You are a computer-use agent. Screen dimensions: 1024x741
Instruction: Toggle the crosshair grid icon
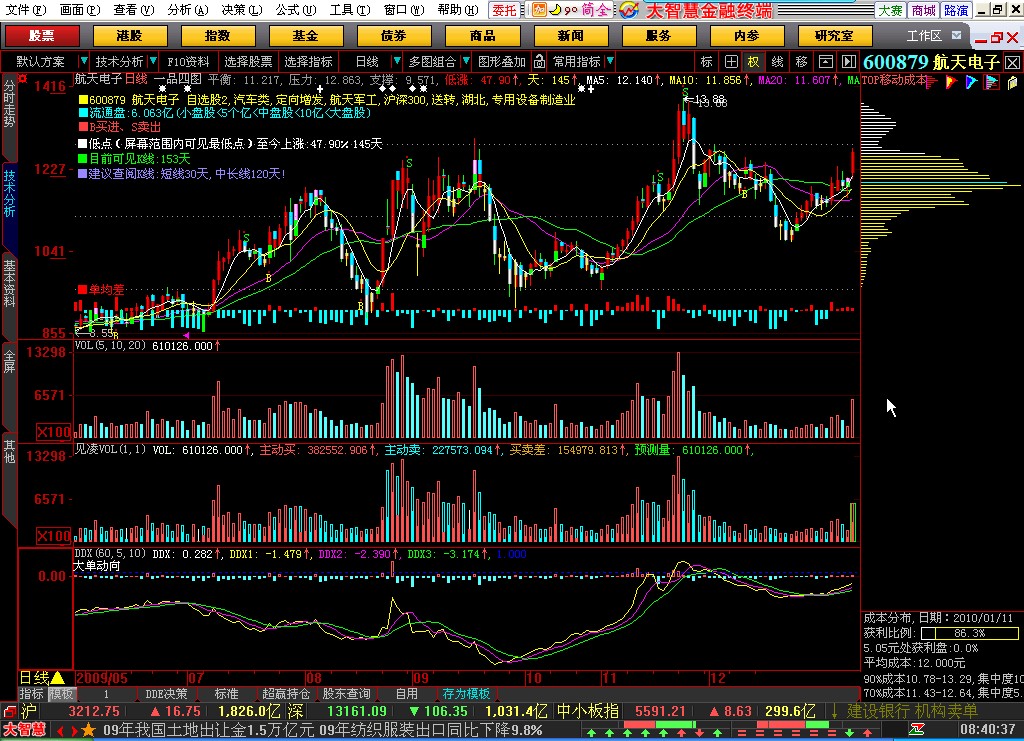(x=731, y=61)
